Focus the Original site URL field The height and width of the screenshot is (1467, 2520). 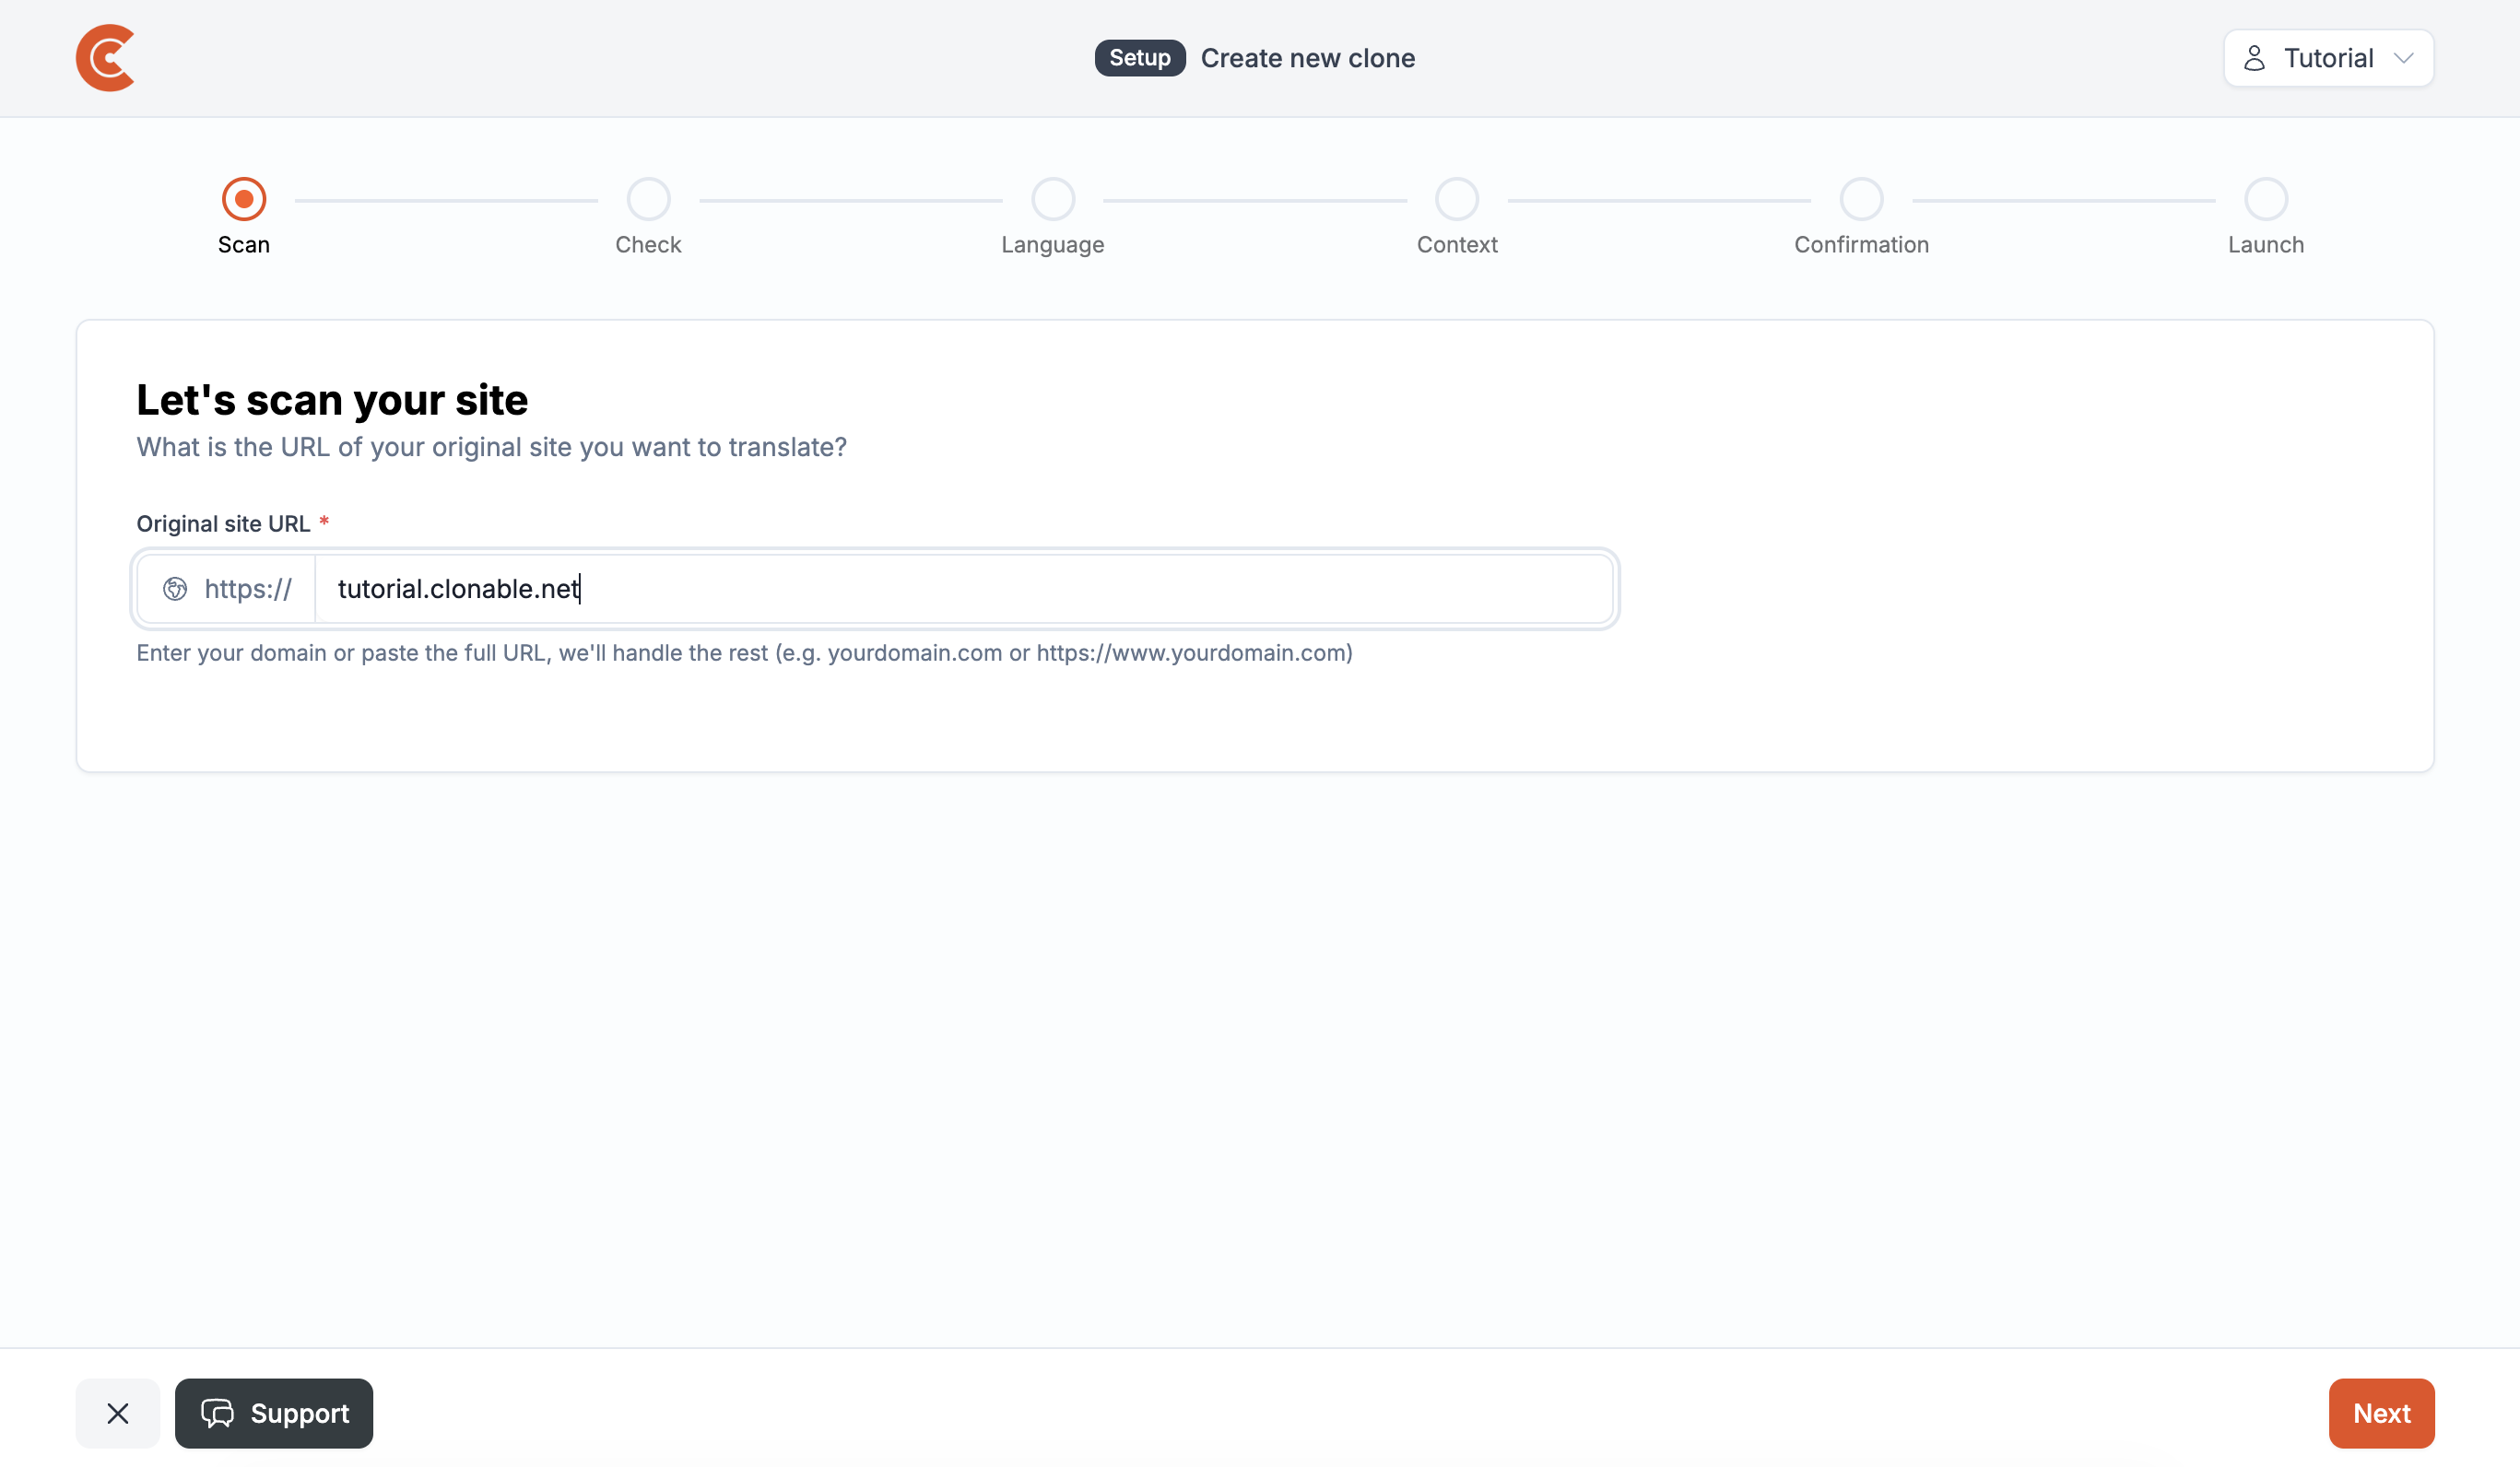coord(964,589)
